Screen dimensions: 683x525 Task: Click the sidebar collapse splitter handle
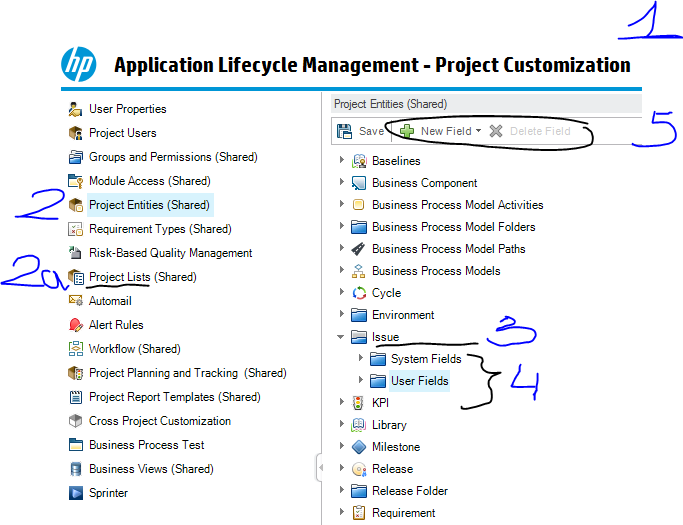click(320, 467)
